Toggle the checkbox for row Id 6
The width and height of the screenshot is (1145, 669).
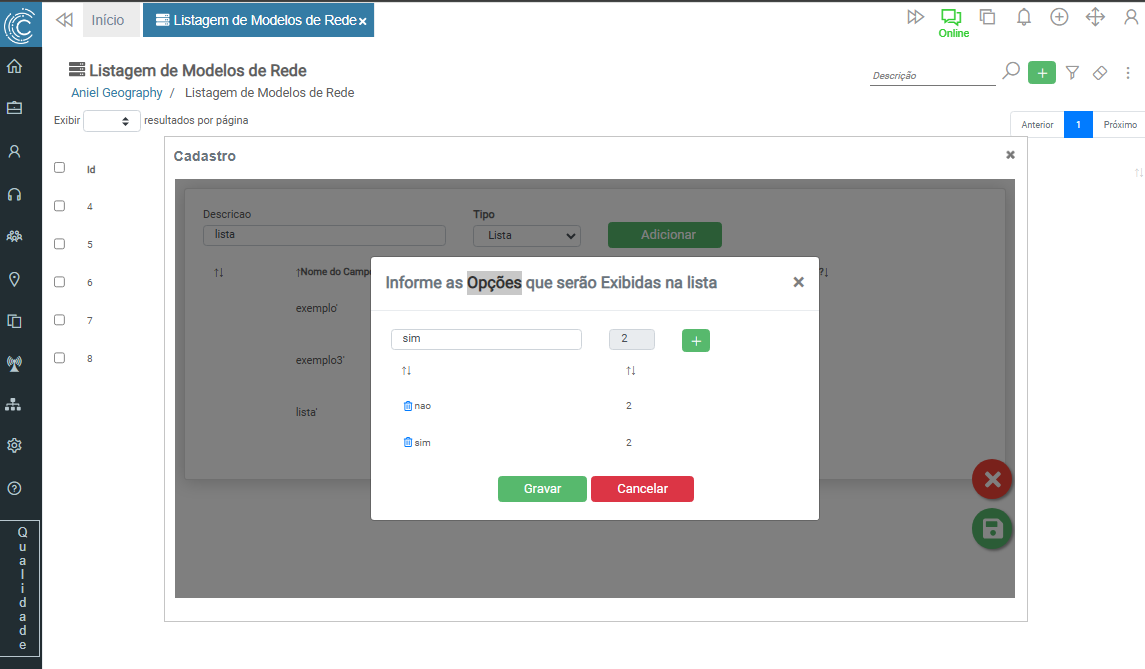[59, 282]
